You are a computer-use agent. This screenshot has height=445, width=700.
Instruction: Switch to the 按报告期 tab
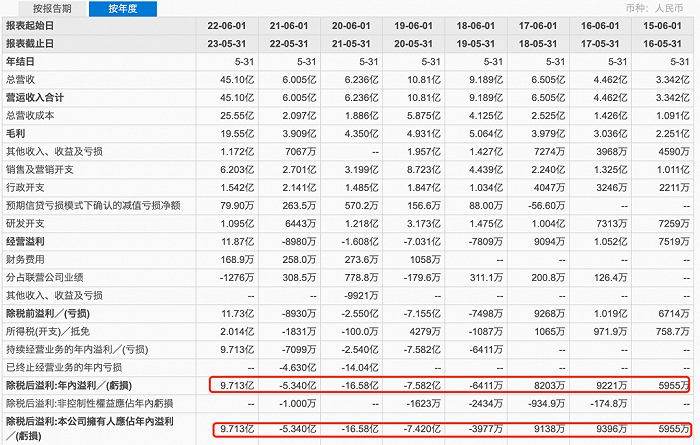52,8
